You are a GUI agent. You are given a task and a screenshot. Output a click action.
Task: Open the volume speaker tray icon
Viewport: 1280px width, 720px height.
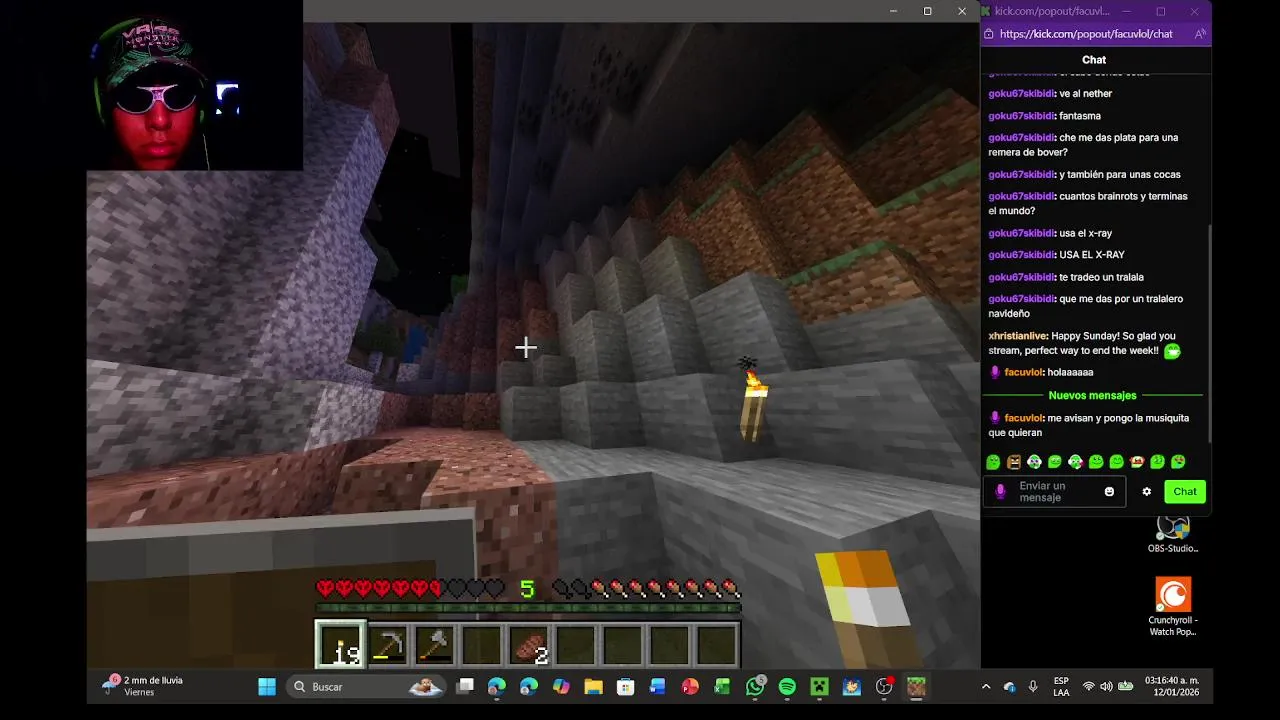pos(1106,687)
